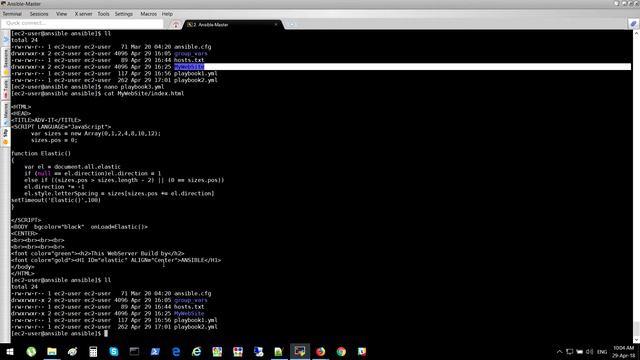Open Microsoft Edge from the taskbar
Viewport: 640px width, 360px height.
(176, 351)
